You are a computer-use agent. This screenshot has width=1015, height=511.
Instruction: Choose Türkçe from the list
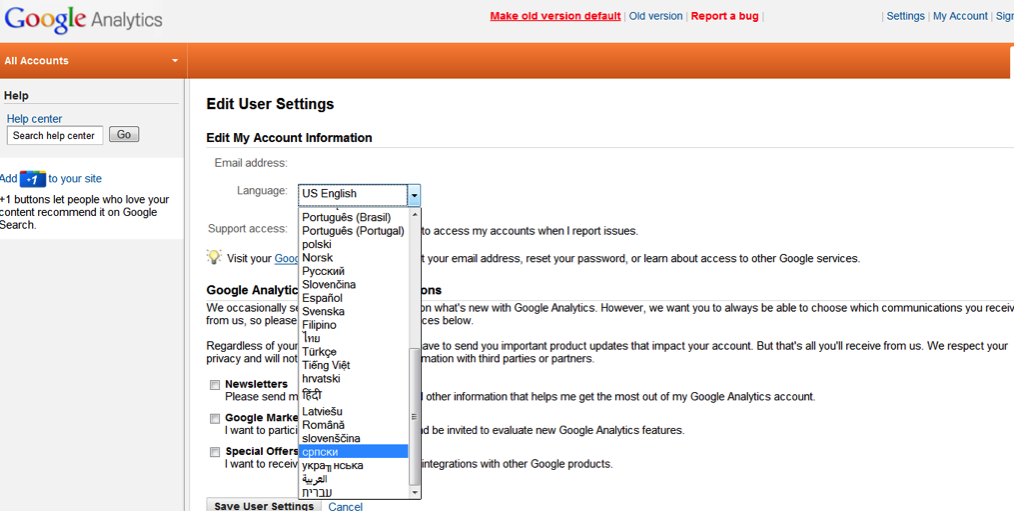click(353, 352)
